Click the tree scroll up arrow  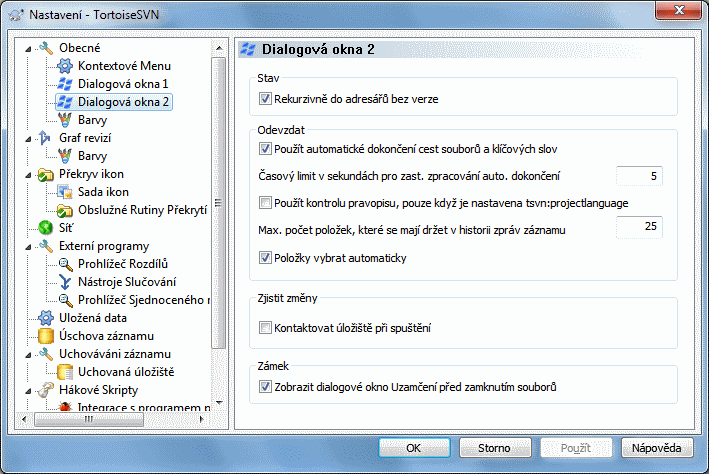(x=219, y=48)
